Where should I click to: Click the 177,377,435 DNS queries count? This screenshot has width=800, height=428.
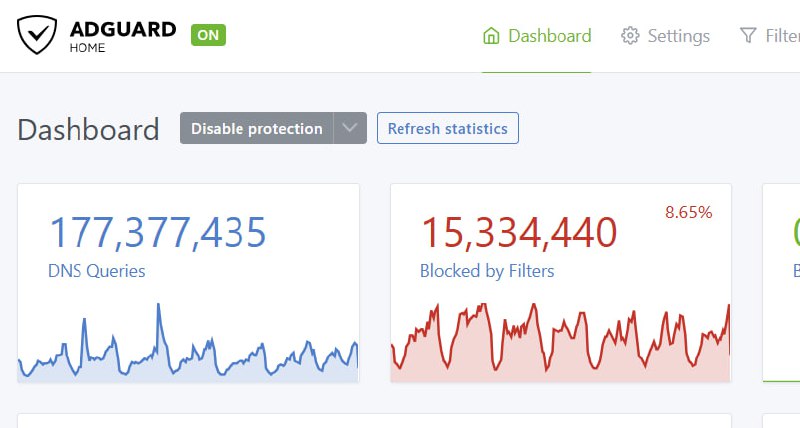(158, 232)
